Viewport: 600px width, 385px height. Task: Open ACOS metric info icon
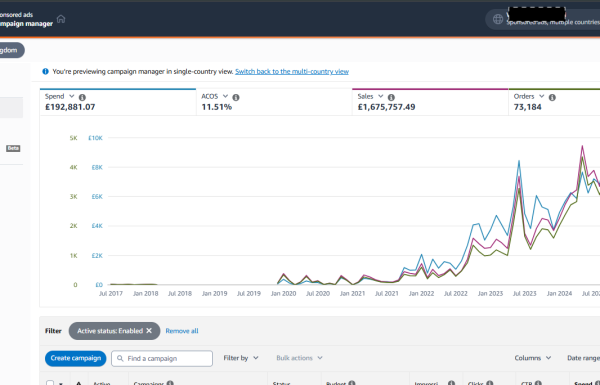pyautogui.click(x=236, y=97)
